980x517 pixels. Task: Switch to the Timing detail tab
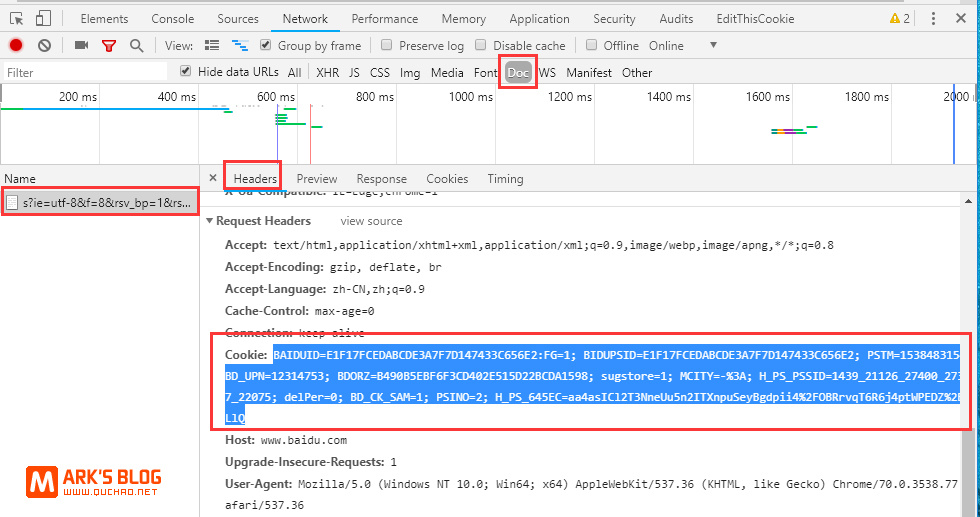(x=506, y=179)
